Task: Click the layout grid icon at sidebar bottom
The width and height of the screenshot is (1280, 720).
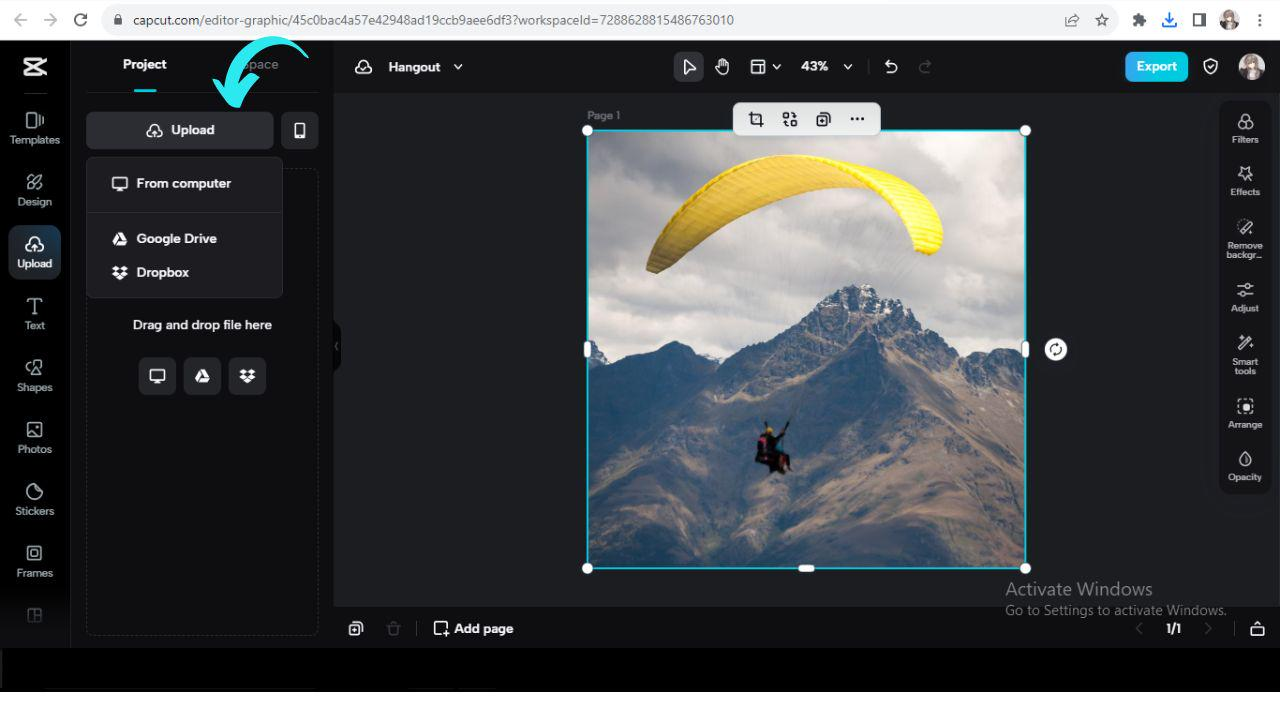Action: 34,616
